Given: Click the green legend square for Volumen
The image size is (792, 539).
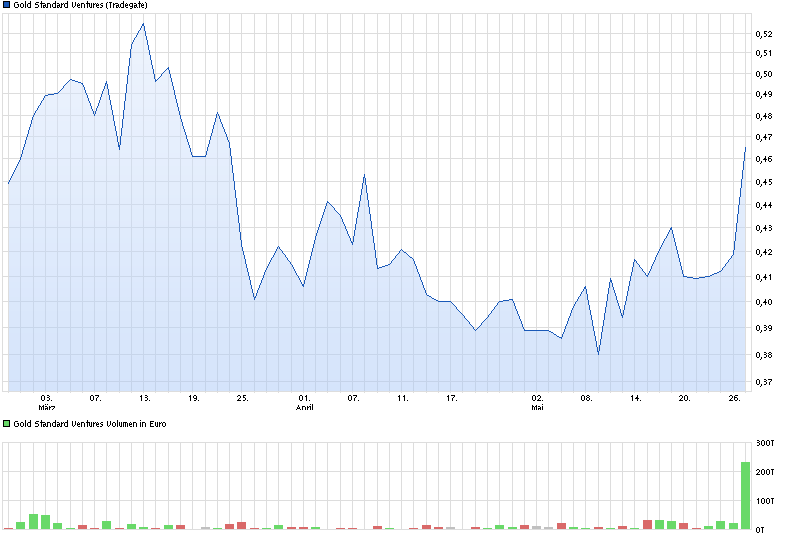Looking at the screenshot, I should pyautogui.click(x=7, y=424).
